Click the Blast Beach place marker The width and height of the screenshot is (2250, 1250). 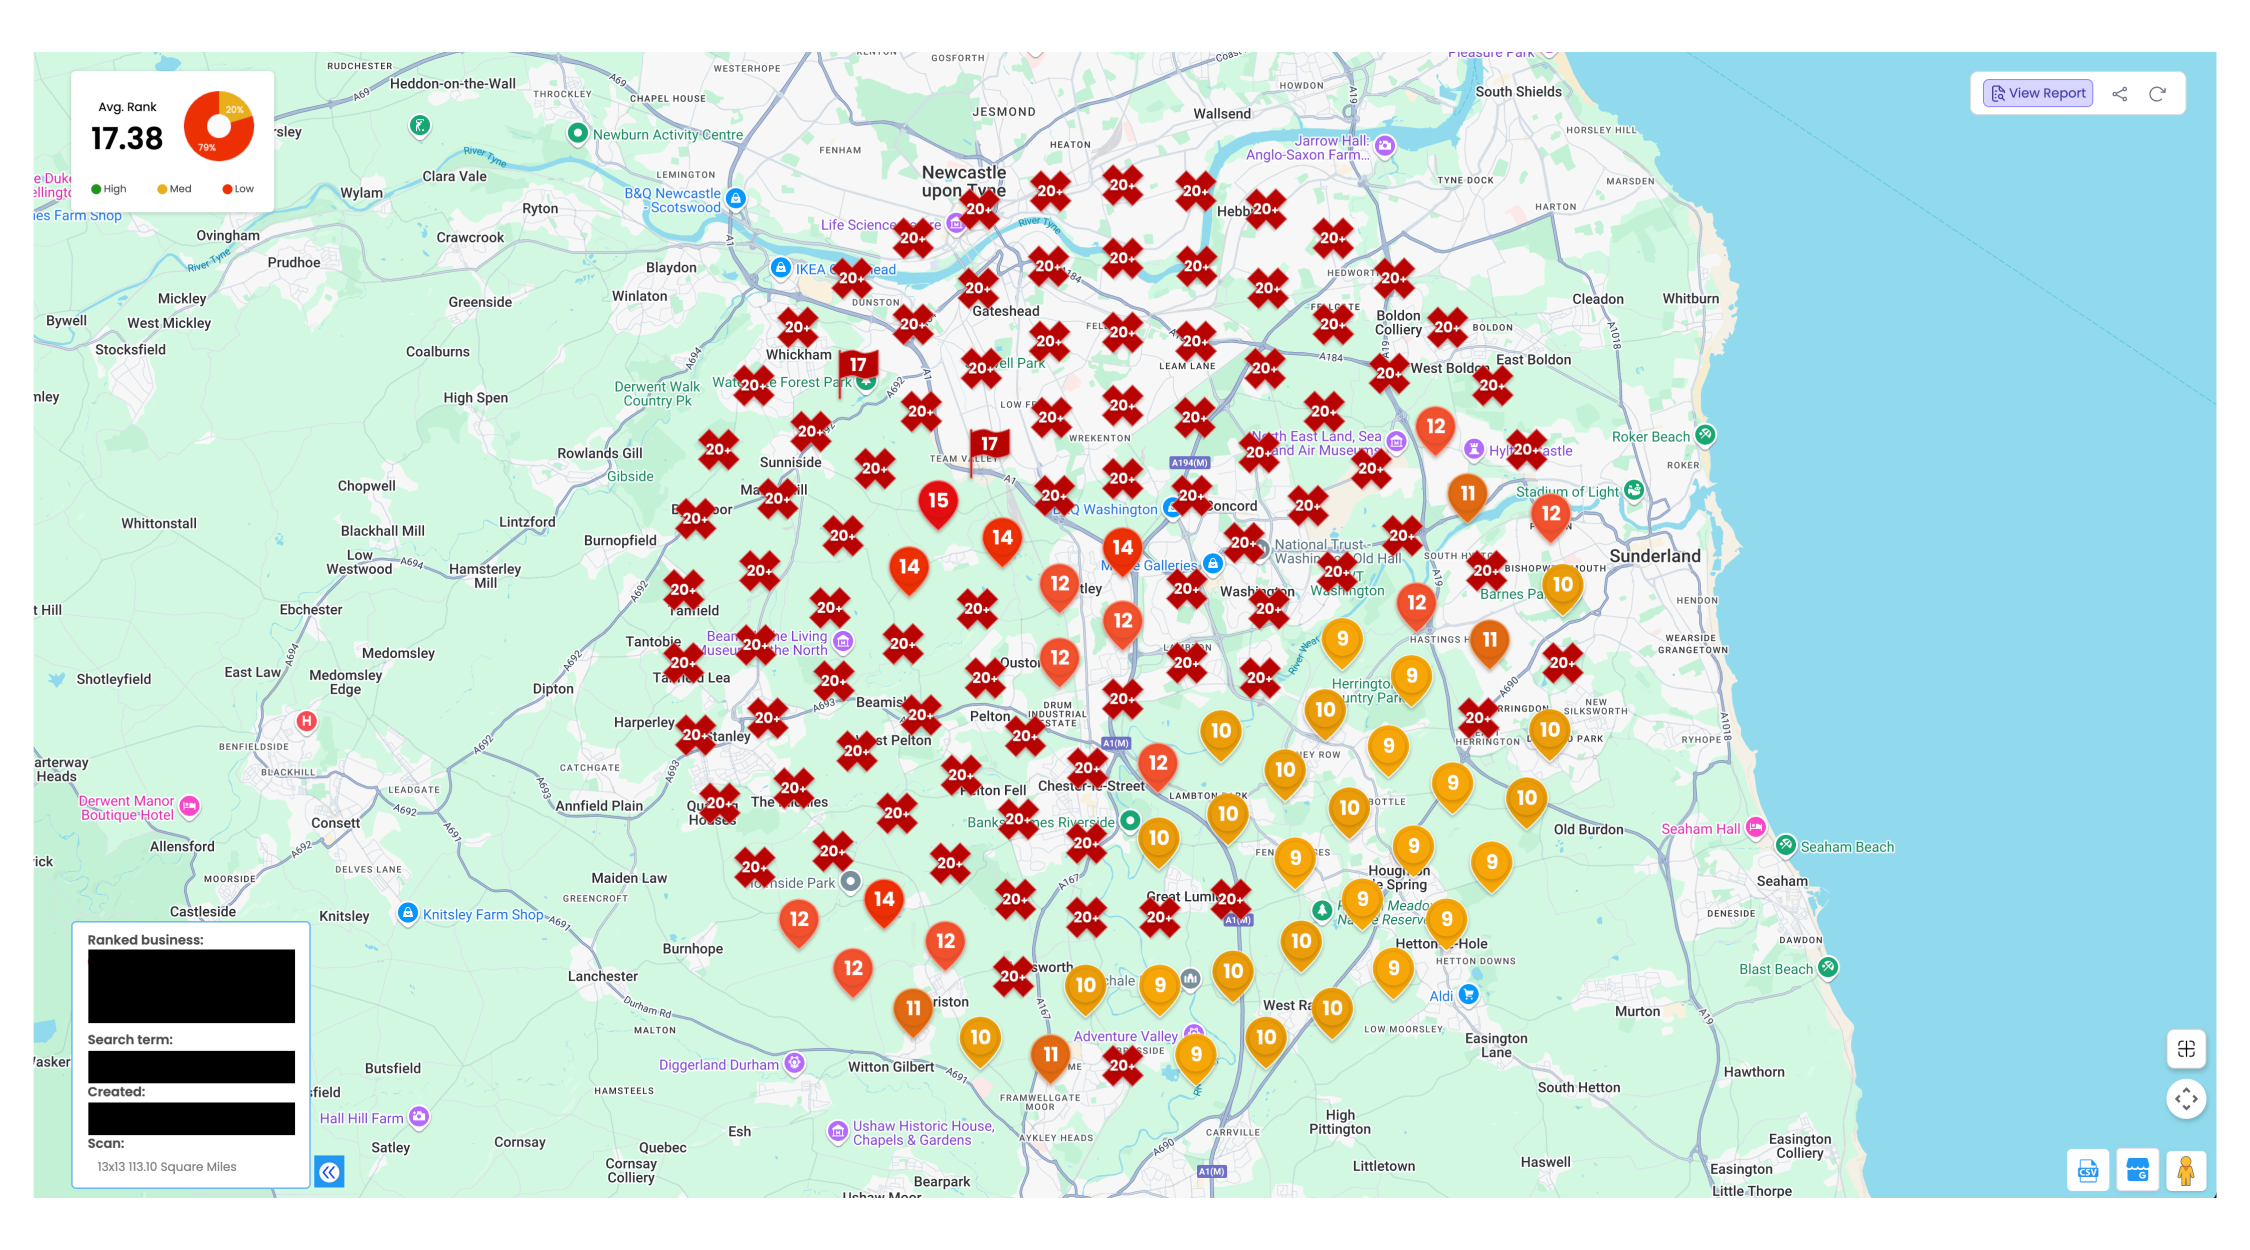1828,967
